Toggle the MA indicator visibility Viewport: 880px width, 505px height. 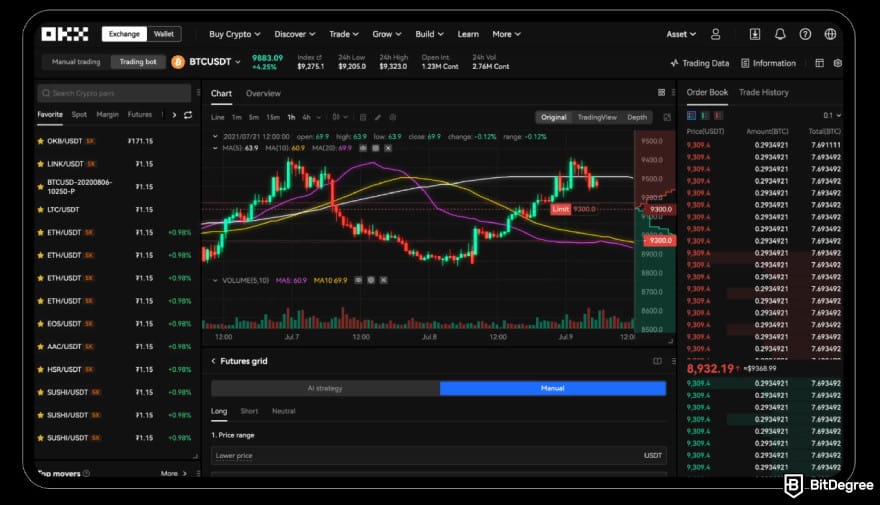click(x=363, y=148)
